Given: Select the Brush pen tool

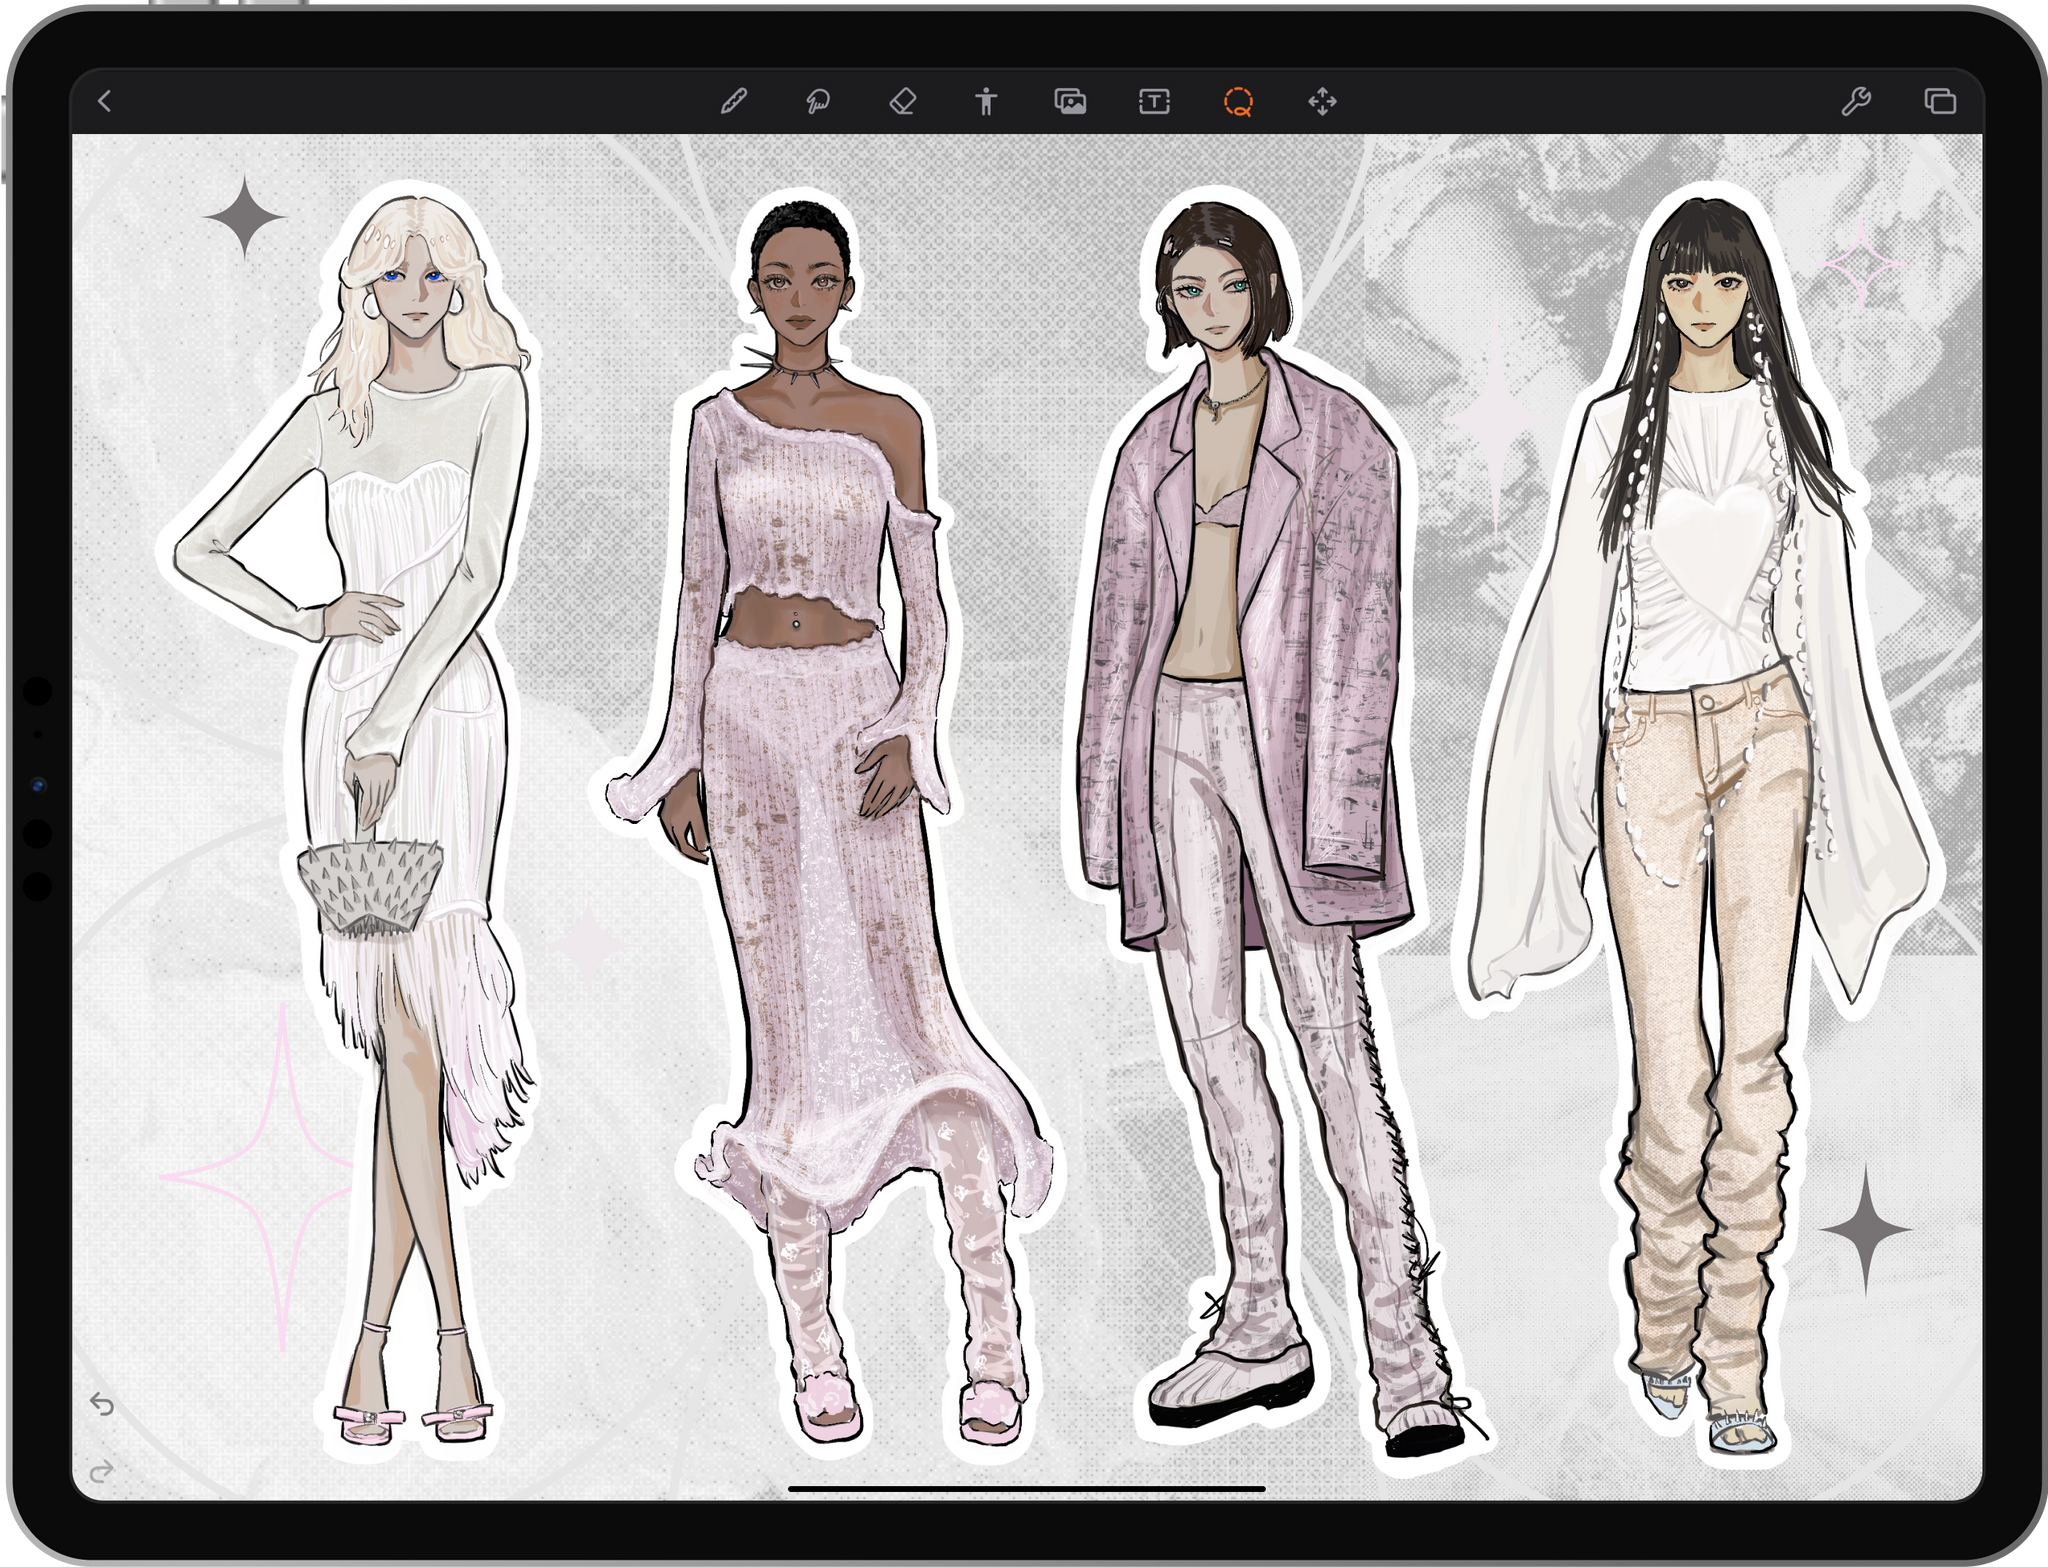Looking at the screenshot, I should click(734, 101).
